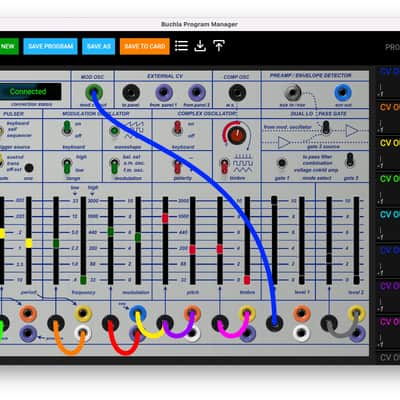Click black jack where red cable starts
This screenshot has height=400, width=400.
110,323
